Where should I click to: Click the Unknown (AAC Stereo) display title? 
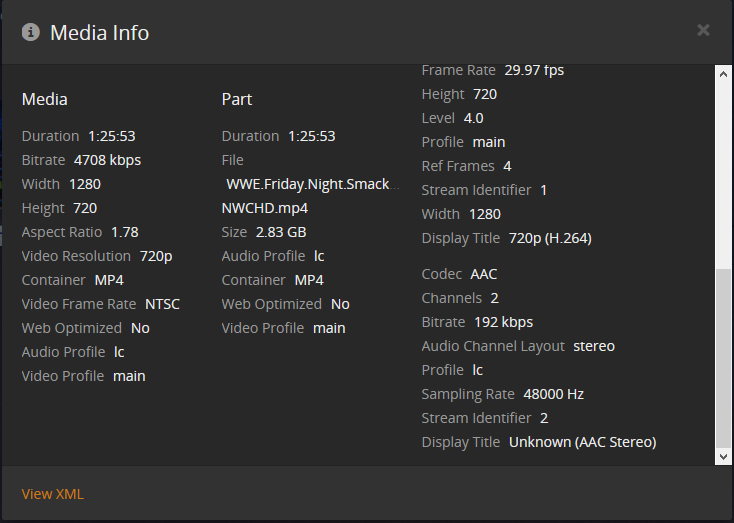coord(582,442)
